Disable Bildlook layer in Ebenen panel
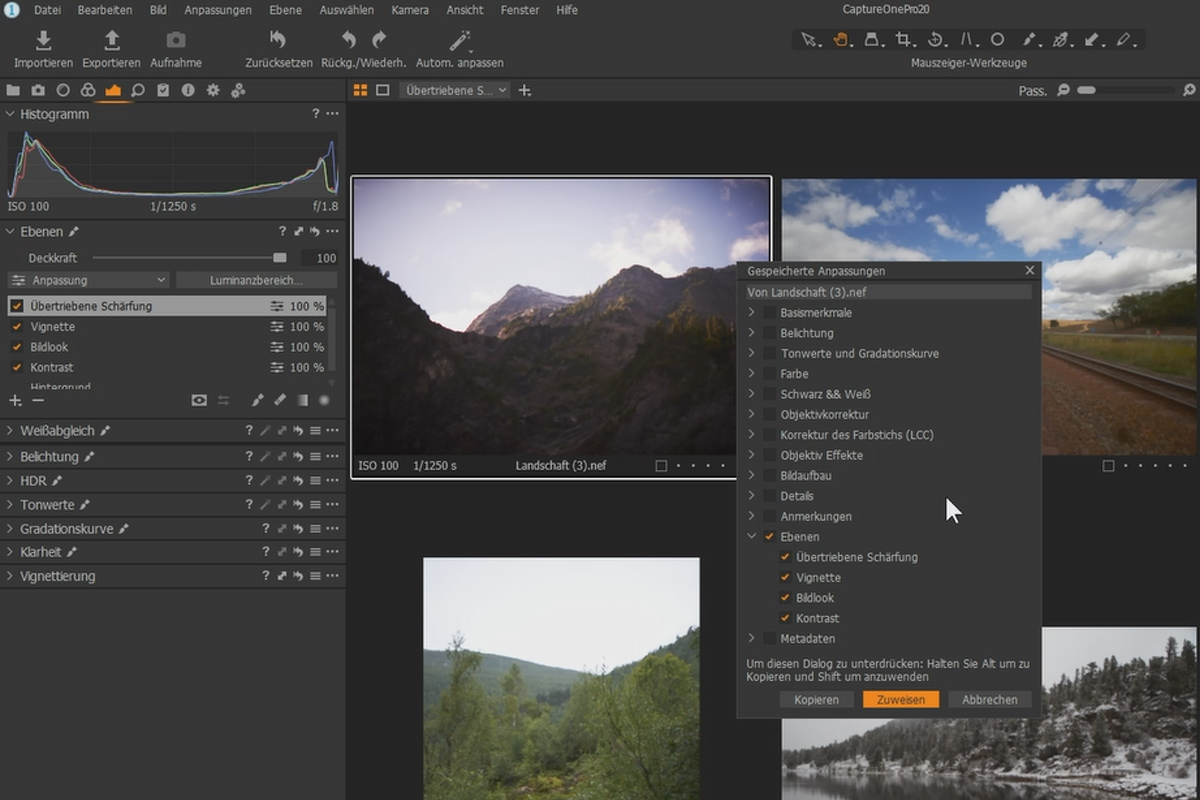This screenshot has width=1200, height=800. point(16,347)
